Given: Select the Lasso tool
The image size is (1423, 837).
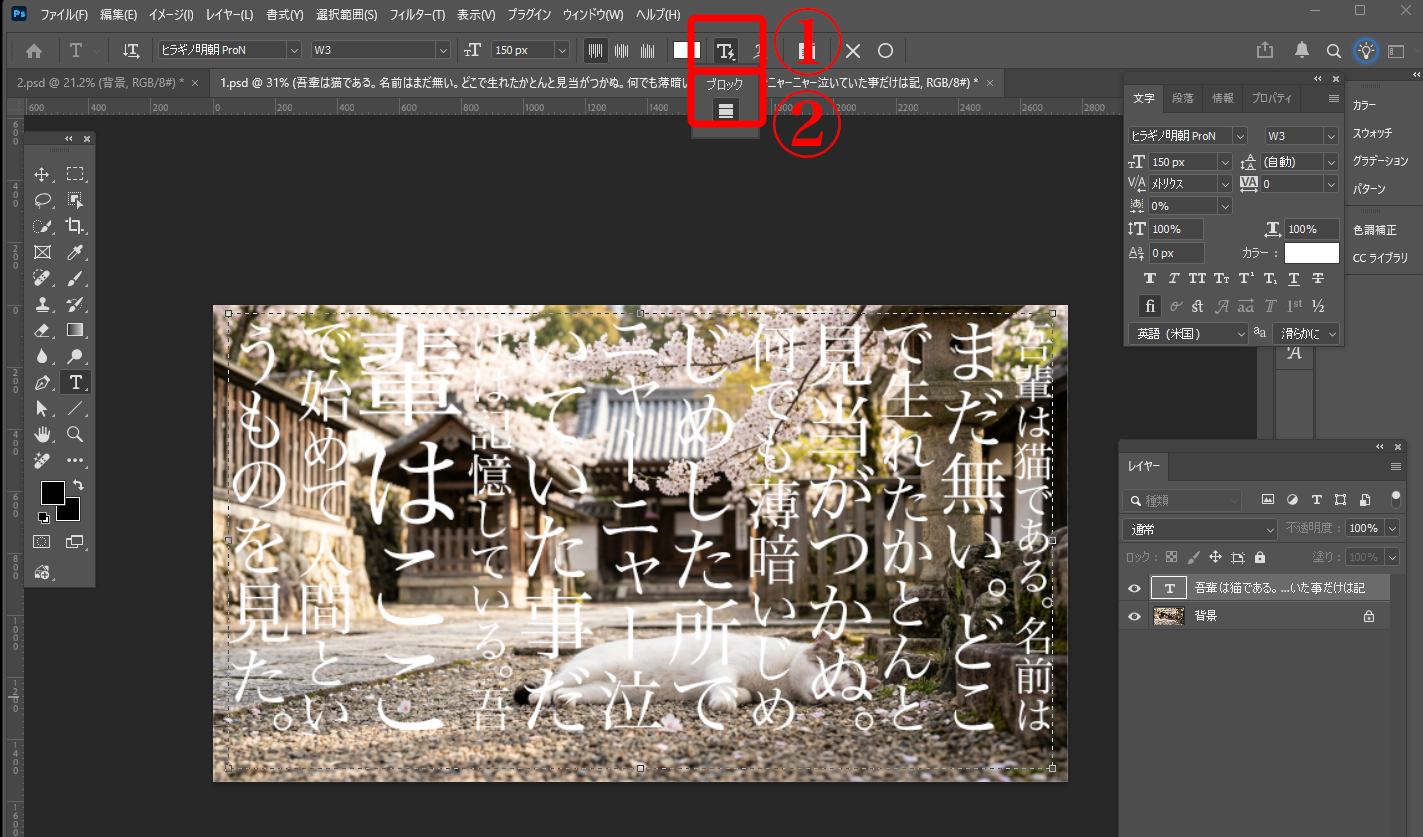Looking at the screenshot, I should (42, 199).
